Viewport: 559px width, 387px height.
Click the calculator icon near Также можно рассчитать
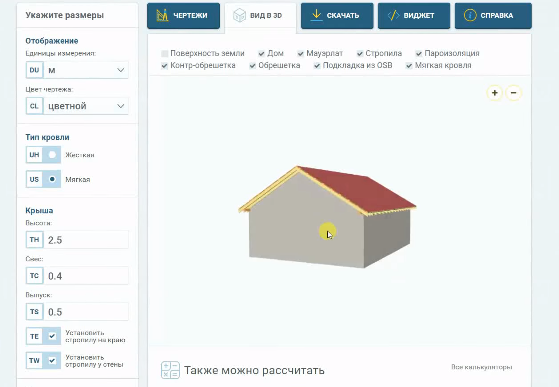pyautogui.click(x=170, y=370)
